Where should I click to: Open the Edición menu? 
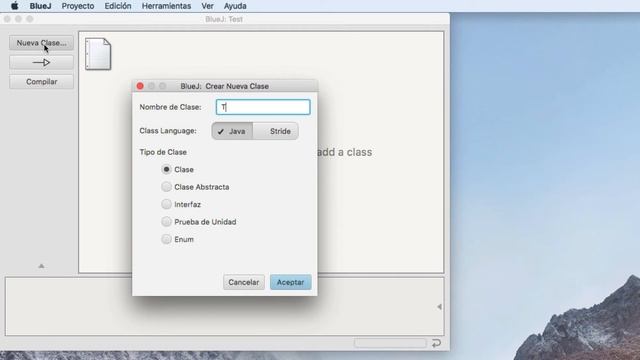118,6
